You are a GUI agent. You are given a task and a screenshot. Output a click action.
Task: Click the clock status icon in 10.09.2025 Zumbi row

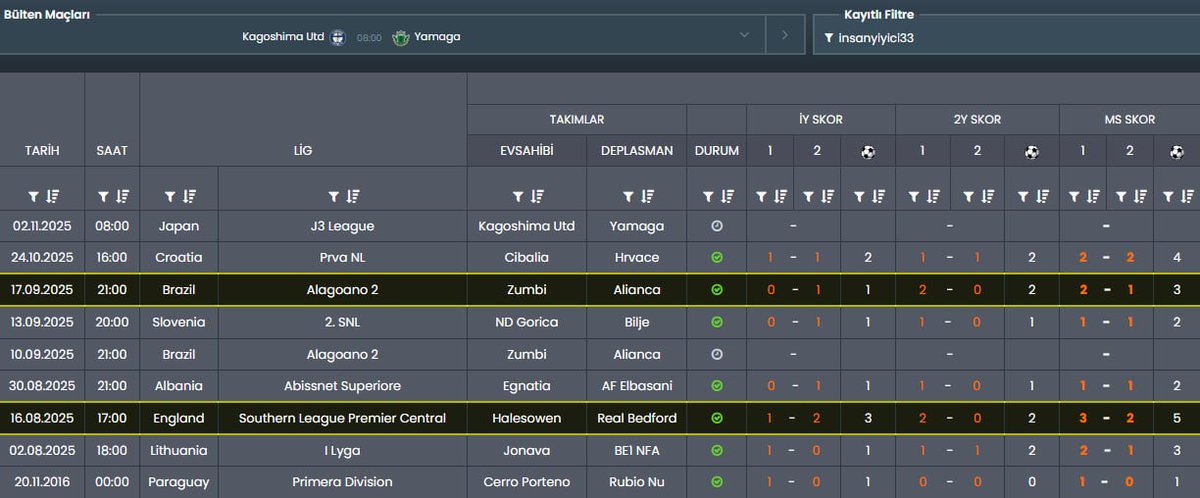tap(716, 354)
